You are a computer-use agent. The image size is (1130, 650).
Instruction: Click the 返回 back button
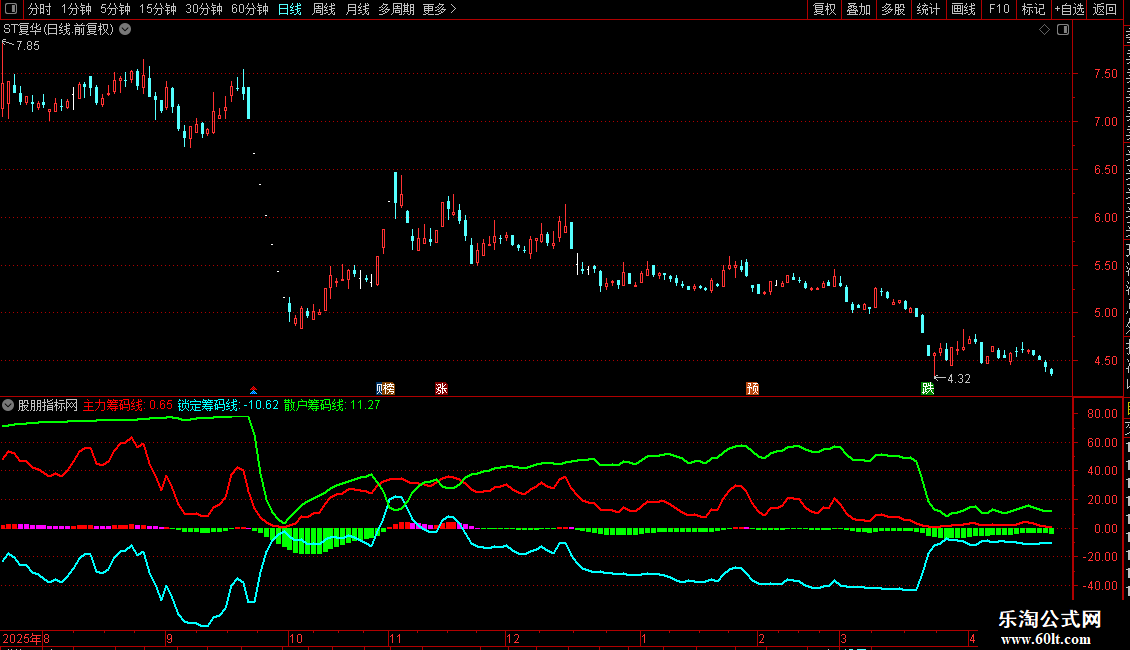click(1104, 9)
